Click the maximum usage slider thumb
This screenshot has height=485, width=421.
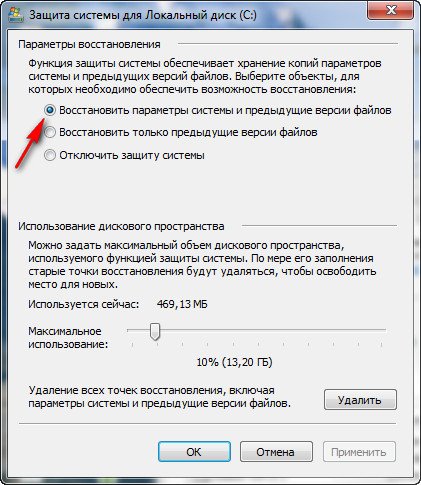coord(155,331)
